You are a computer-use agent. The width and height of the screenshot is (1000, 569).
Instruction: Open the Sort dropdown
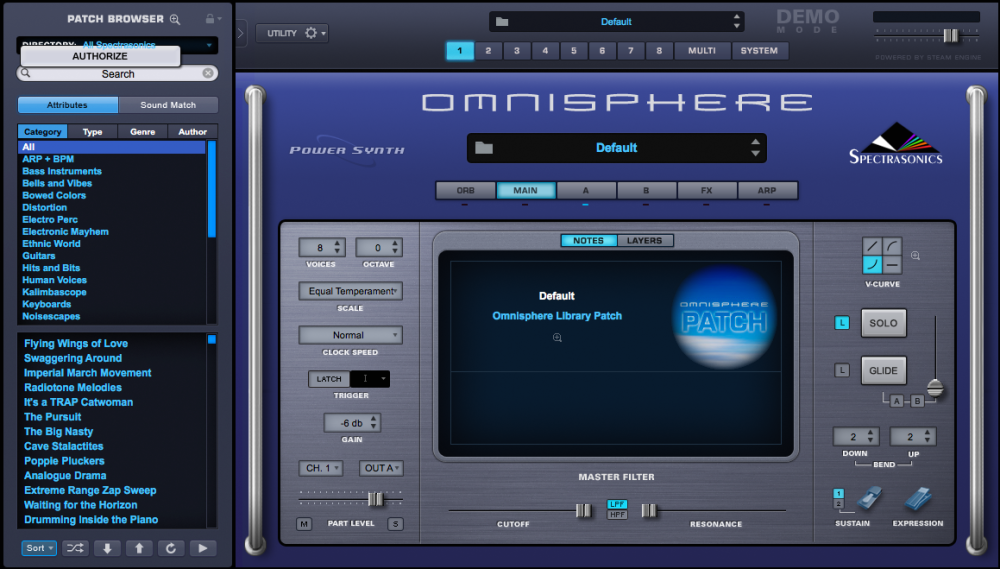coord(39,548)
